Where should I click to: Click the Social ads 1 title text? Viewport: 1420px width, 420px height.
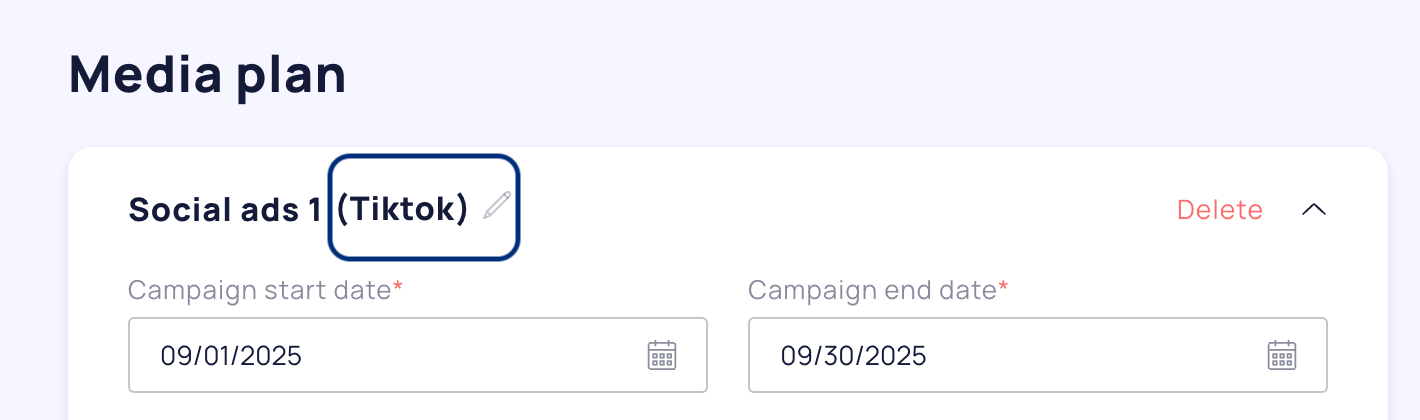pyautogui.click(x=224, y=210)
